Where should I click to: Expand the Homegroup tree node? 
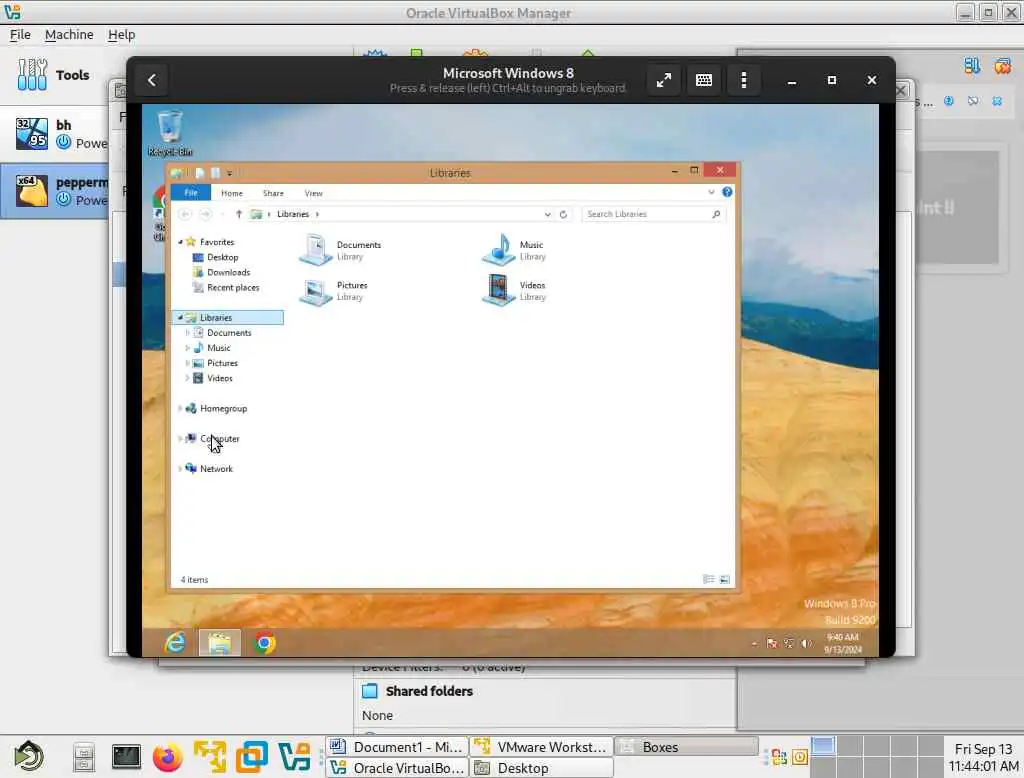coord(180,408)
